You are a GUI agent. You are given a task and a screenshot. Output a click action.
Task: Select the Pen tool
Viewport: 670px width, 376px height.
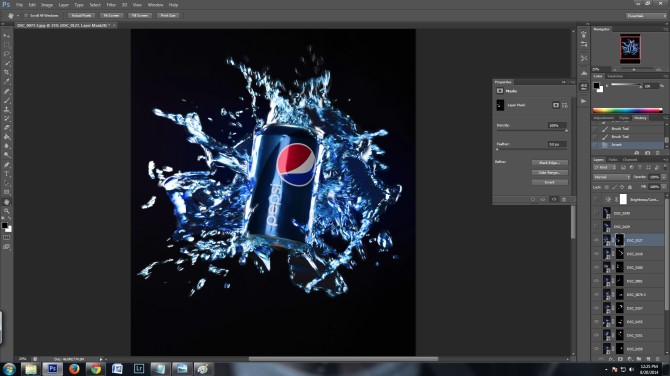(6, 164)
